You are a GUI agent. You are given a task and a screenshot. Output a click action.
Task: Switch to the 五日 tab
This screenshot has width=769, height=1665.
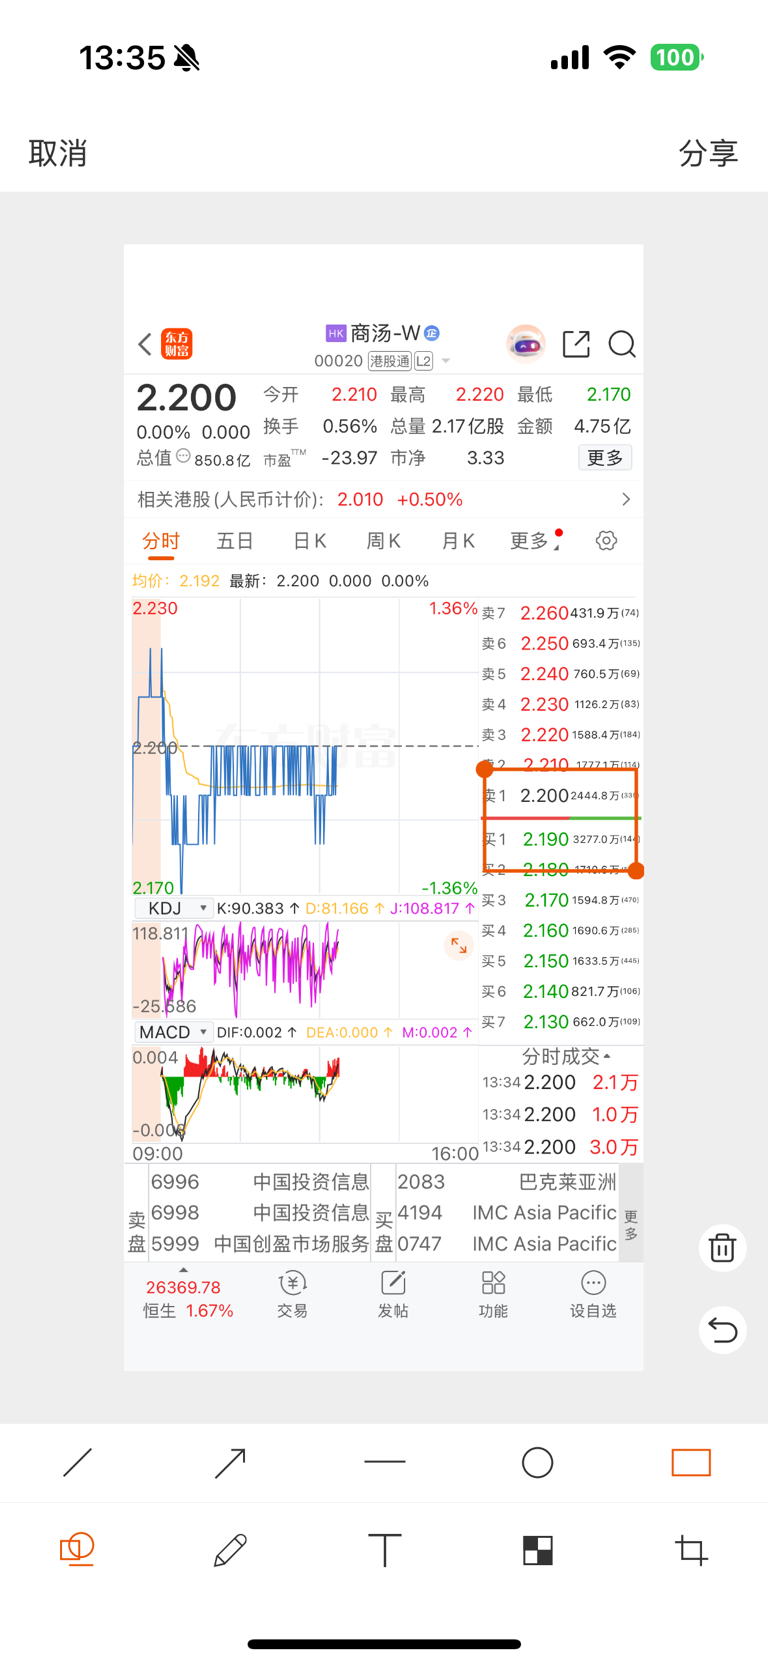tap(235, 541)
